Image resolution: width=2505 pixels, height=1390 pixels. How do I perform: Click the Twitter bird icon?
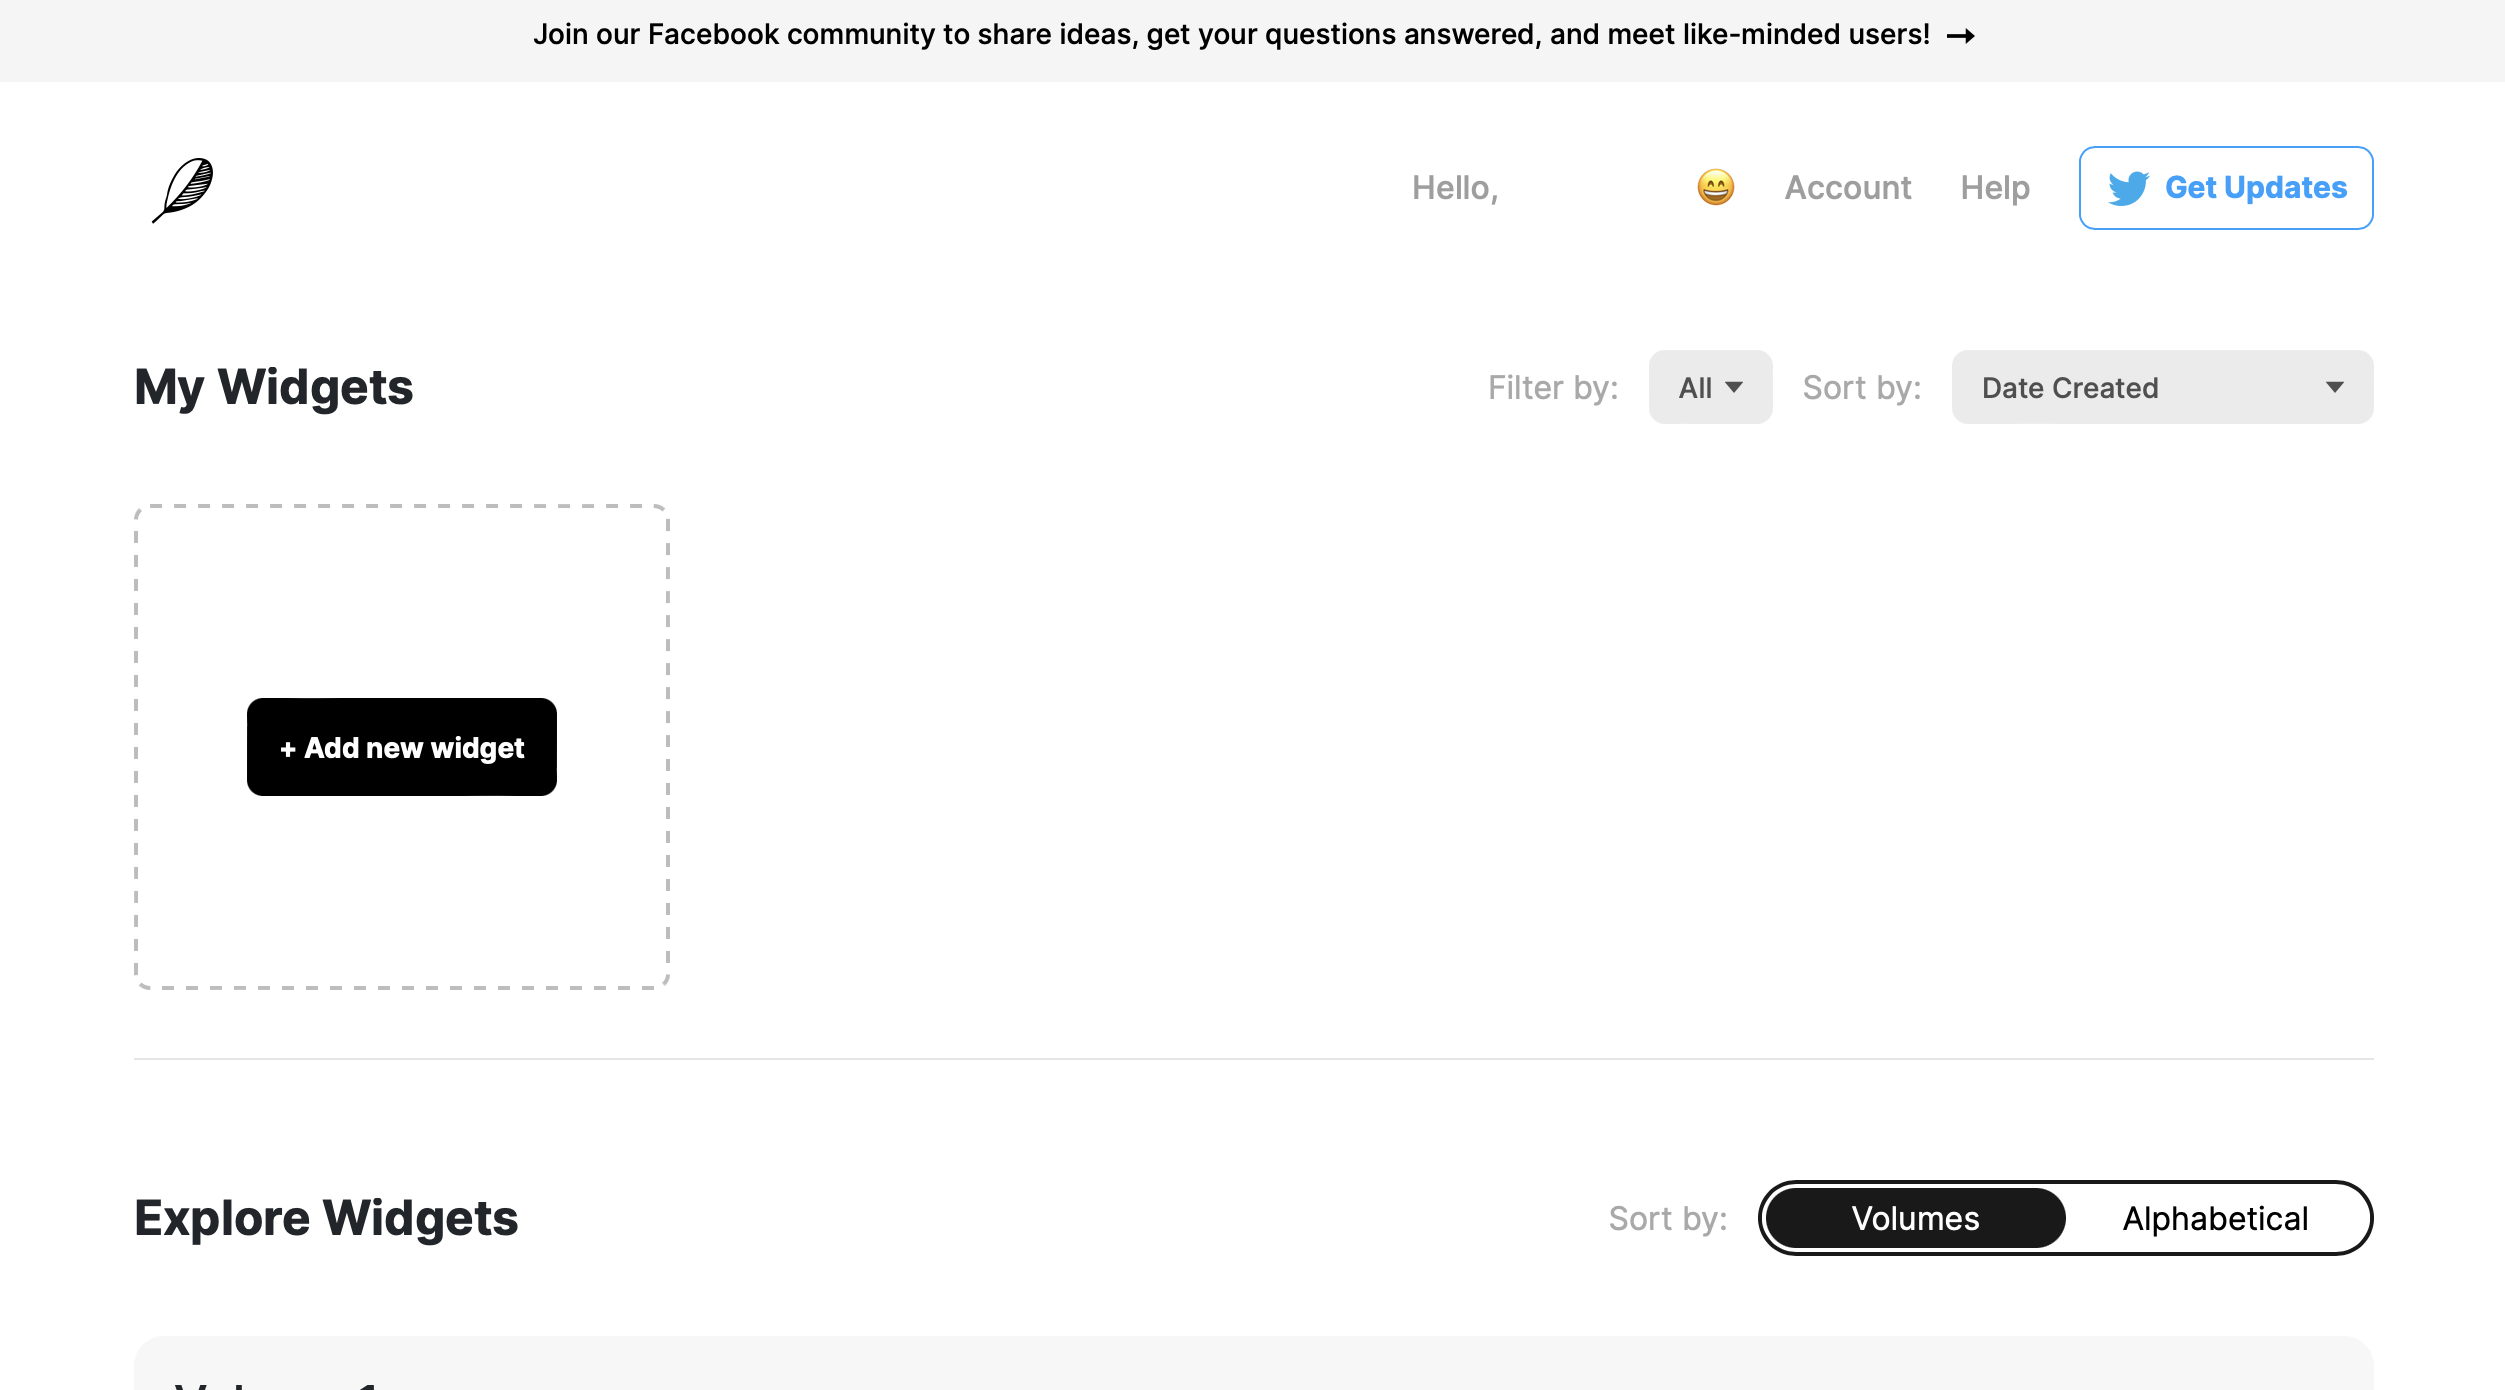click(x=2128, y=188)
